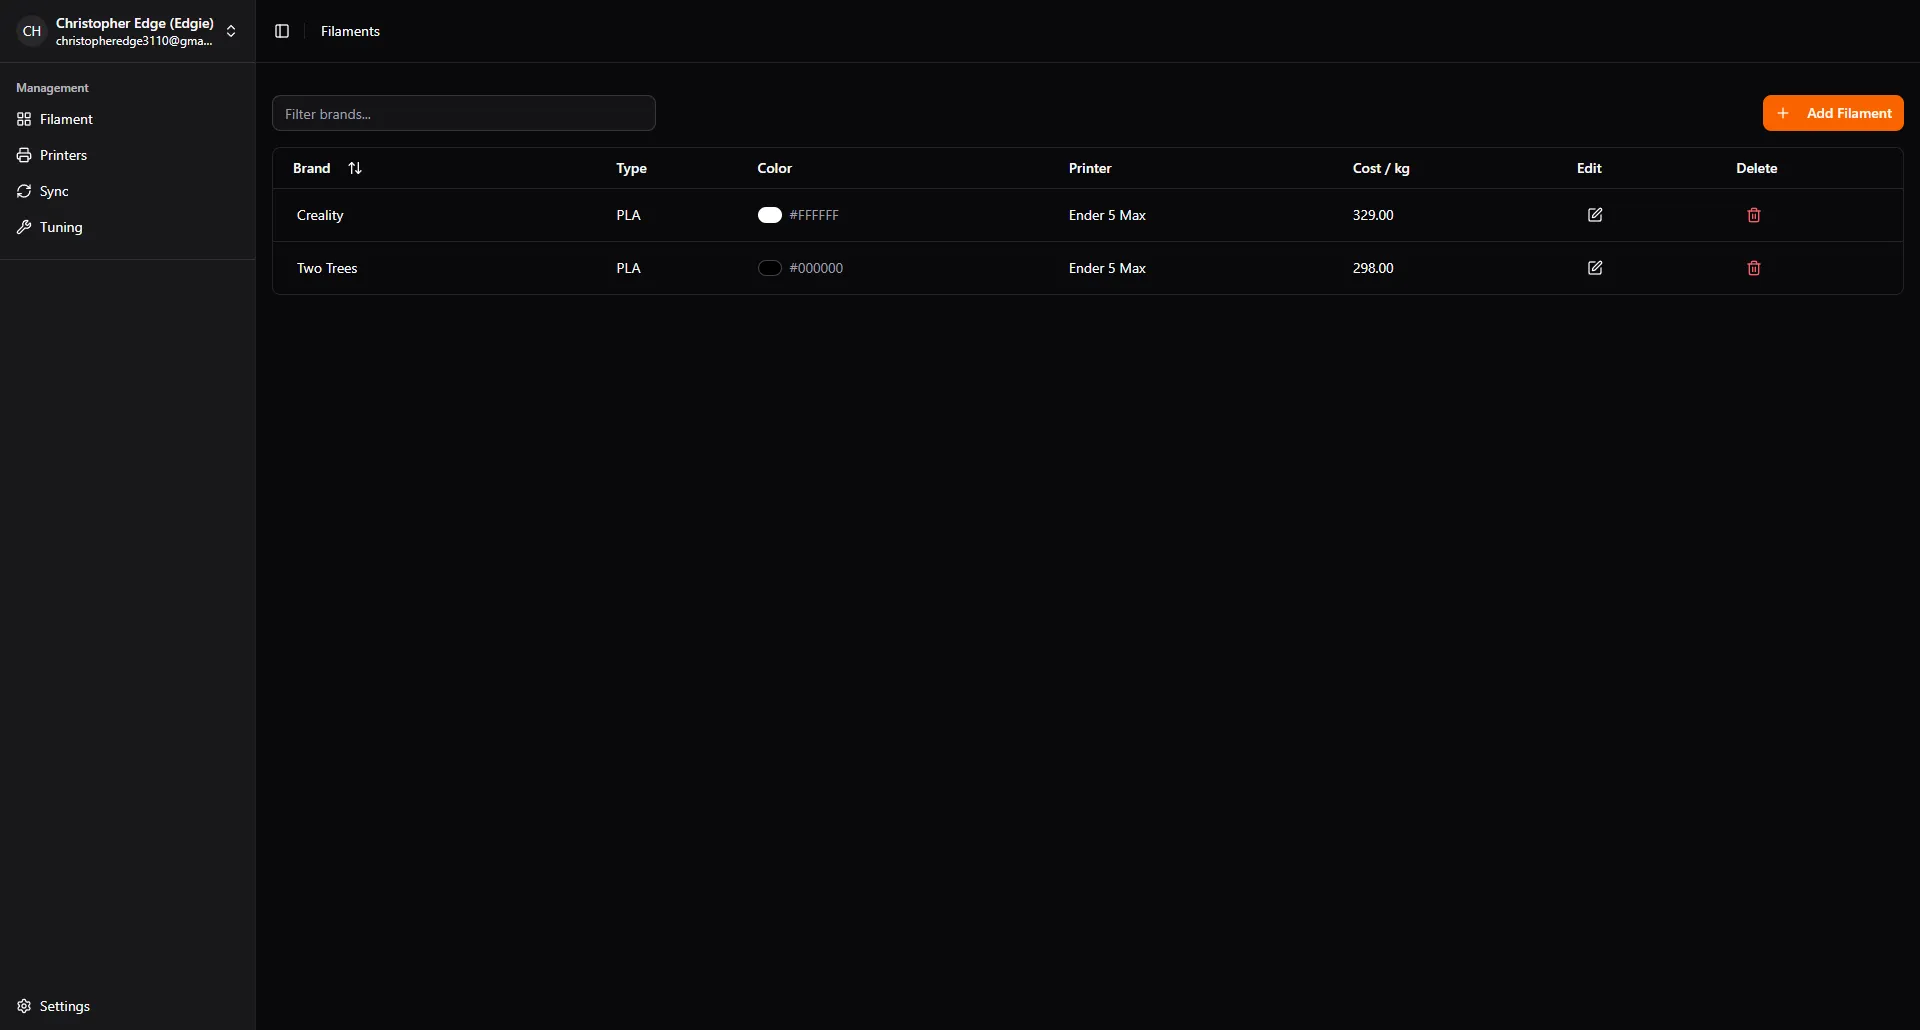The height and width of the screenshot is (1030, 1920).
Task: Click the Cost / kg column header
Action: click(1381, 168)
